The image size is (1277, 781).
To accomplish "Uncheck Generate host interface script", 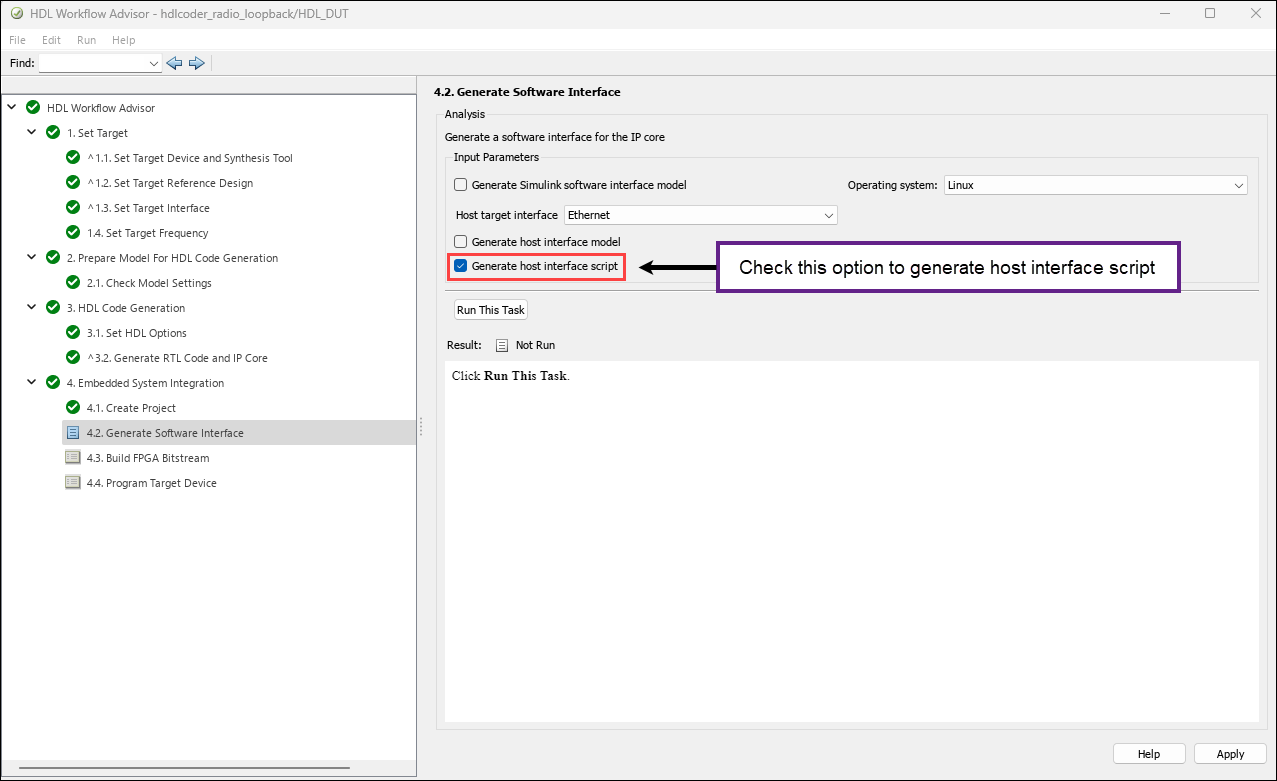I will tap(461, 266).
